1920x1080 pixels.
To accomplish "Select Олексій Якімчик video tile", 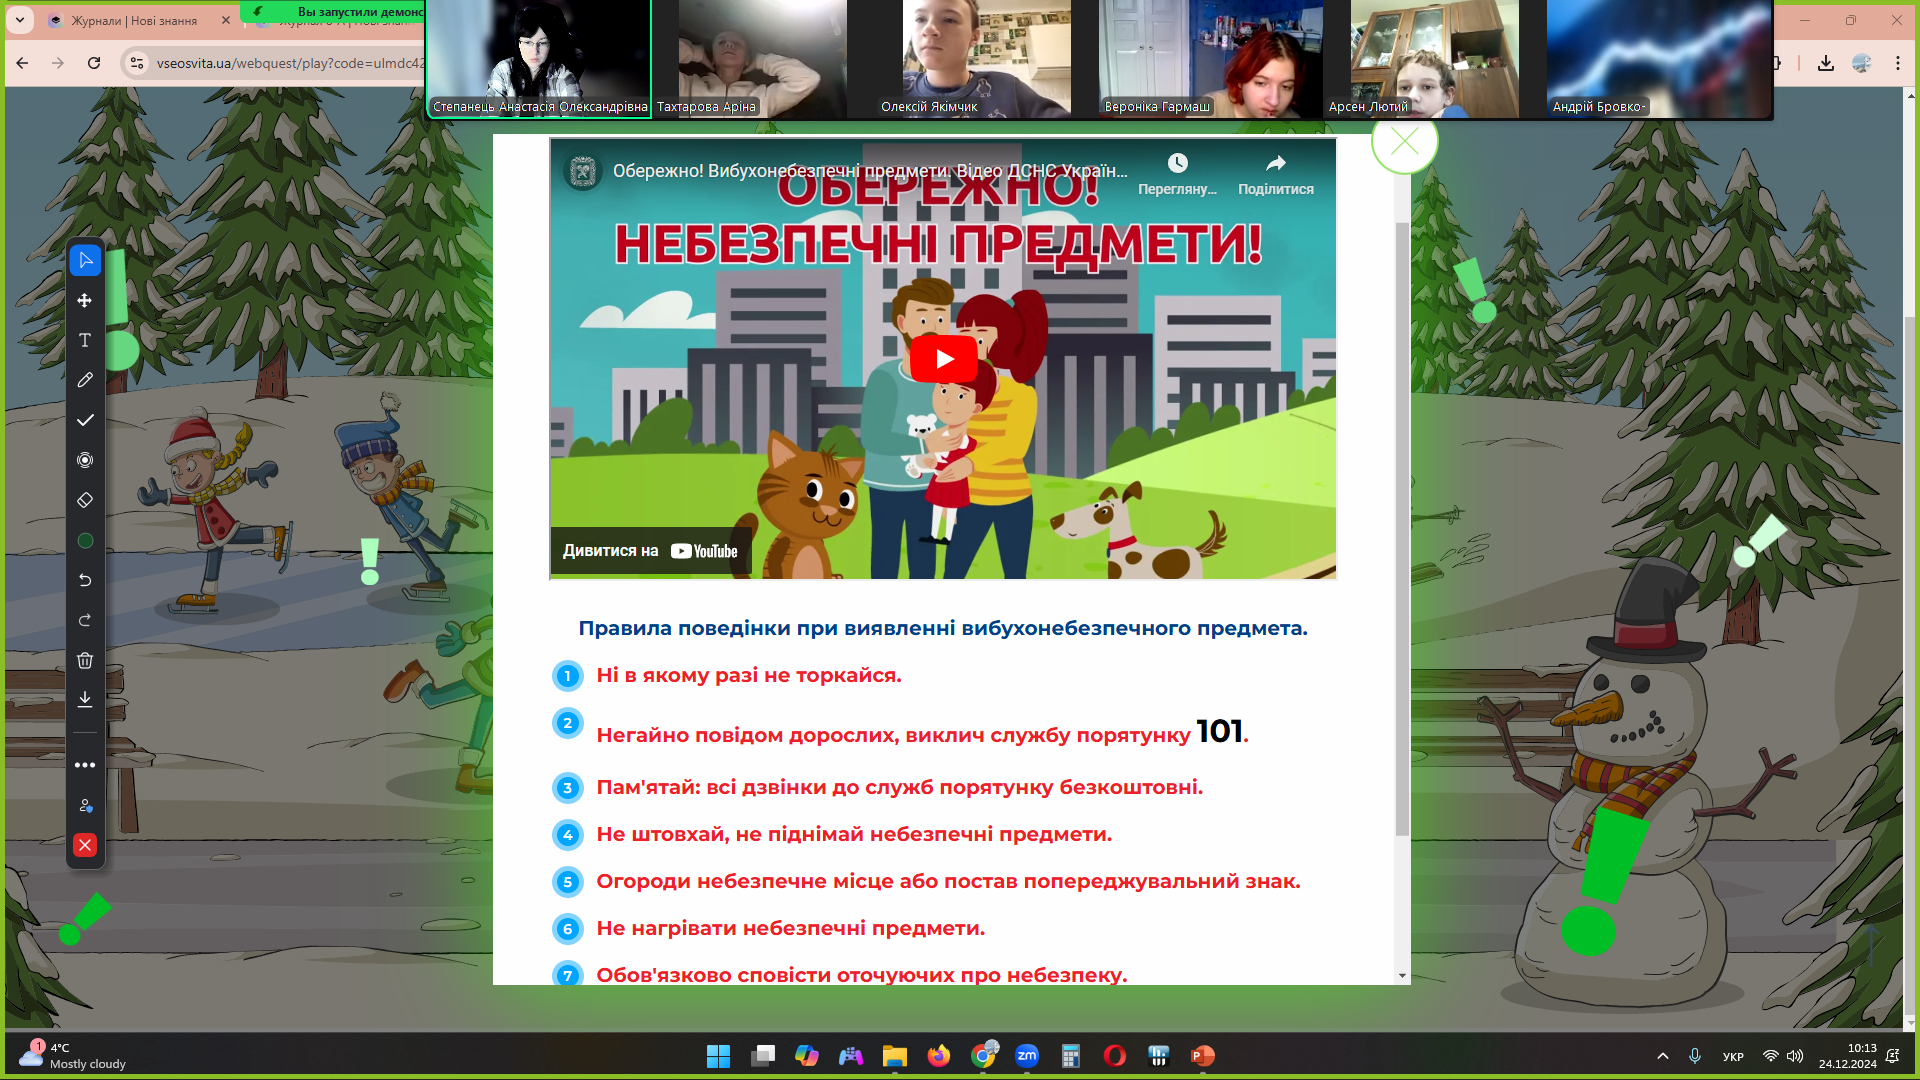I will coord(986,59).
